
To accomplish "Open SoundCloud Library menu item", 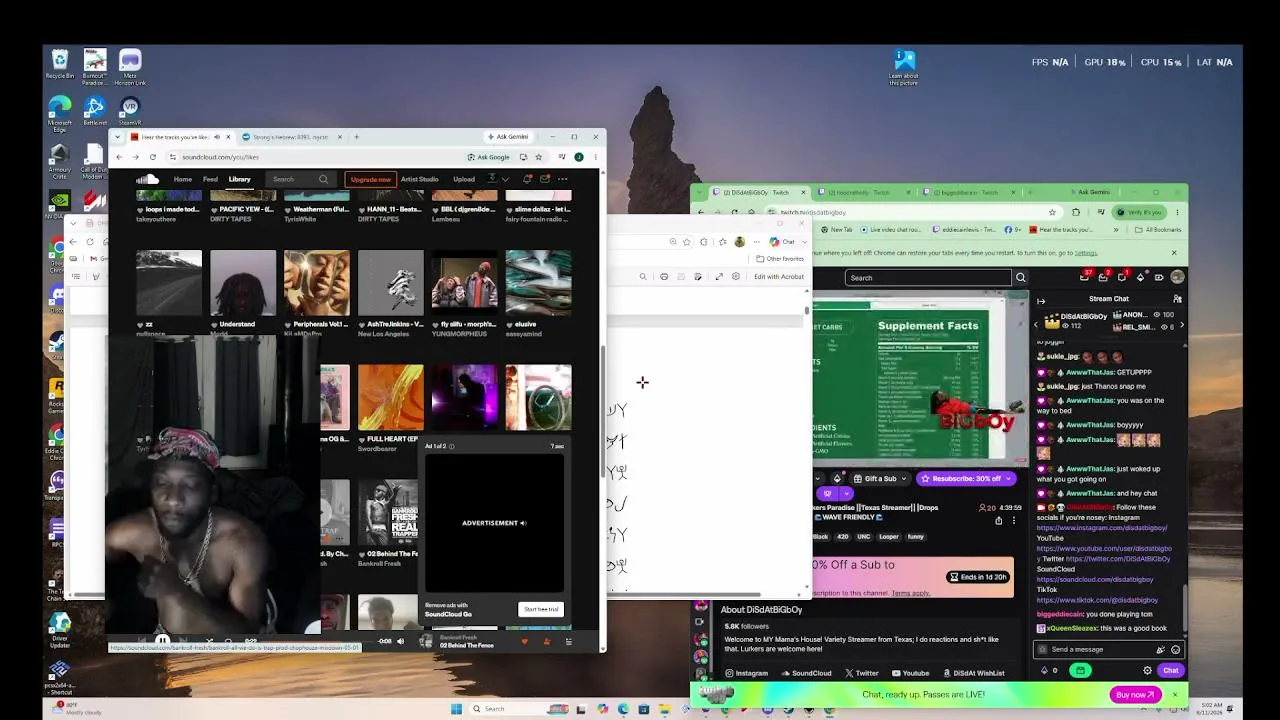I will [x=239, y=180].
